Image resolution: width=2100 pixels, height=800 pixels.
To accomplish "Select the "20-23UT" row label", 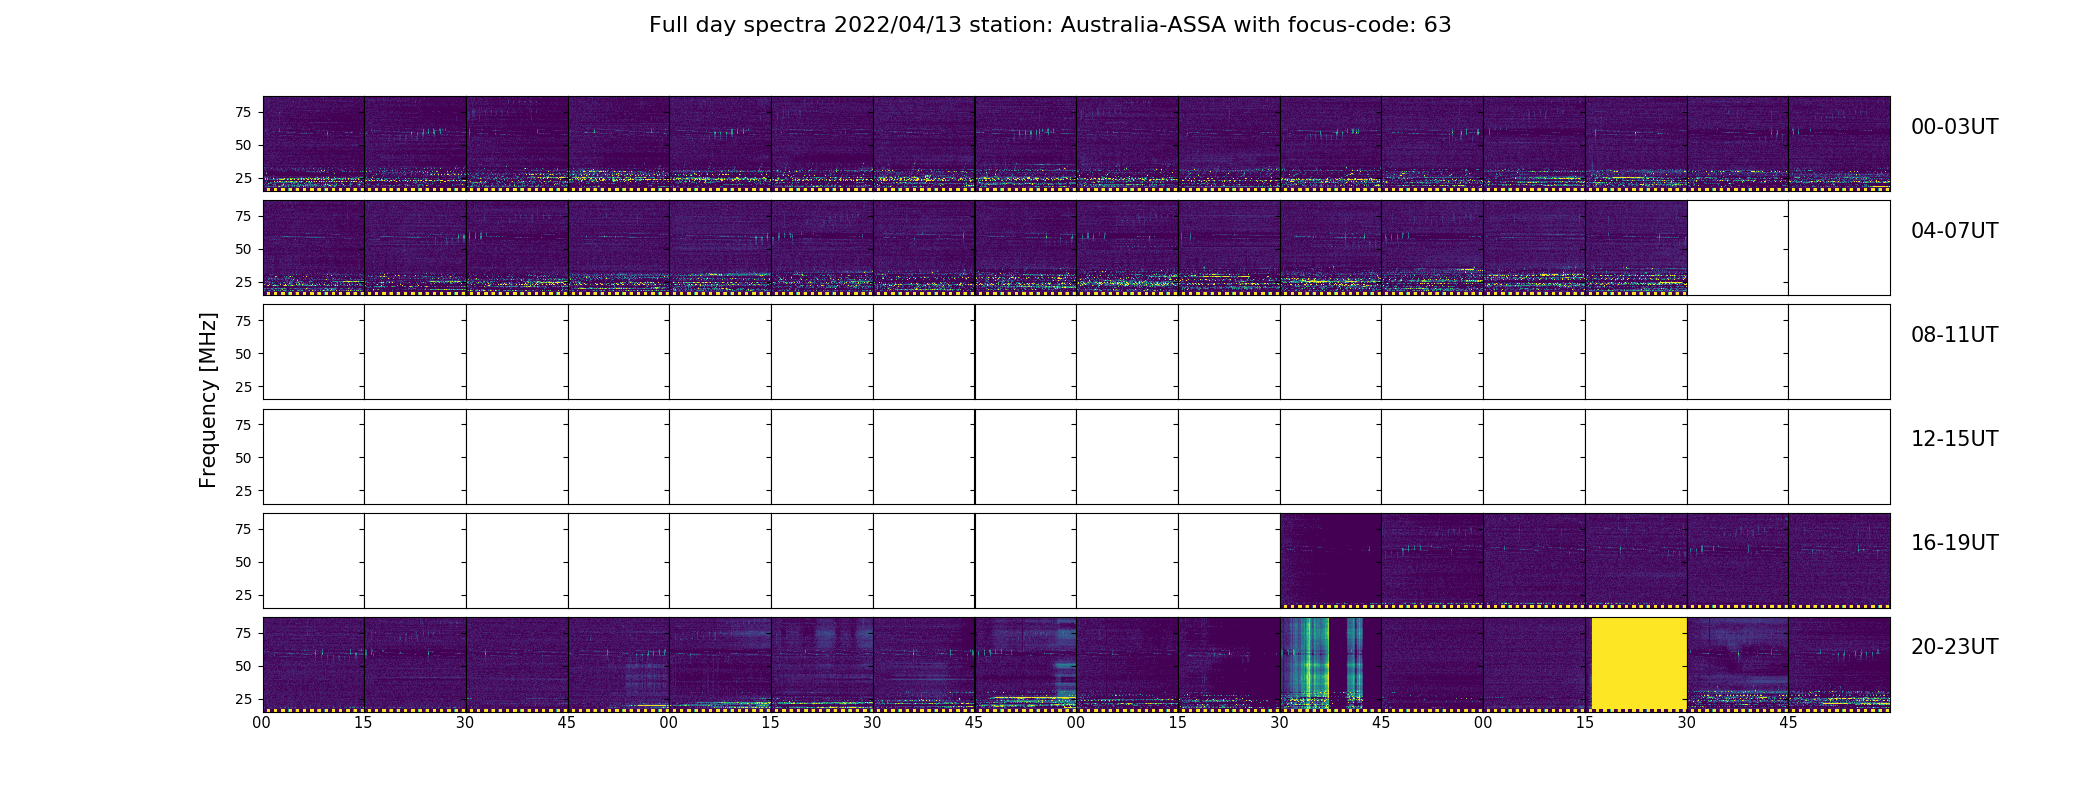I will coord(1954,647).
